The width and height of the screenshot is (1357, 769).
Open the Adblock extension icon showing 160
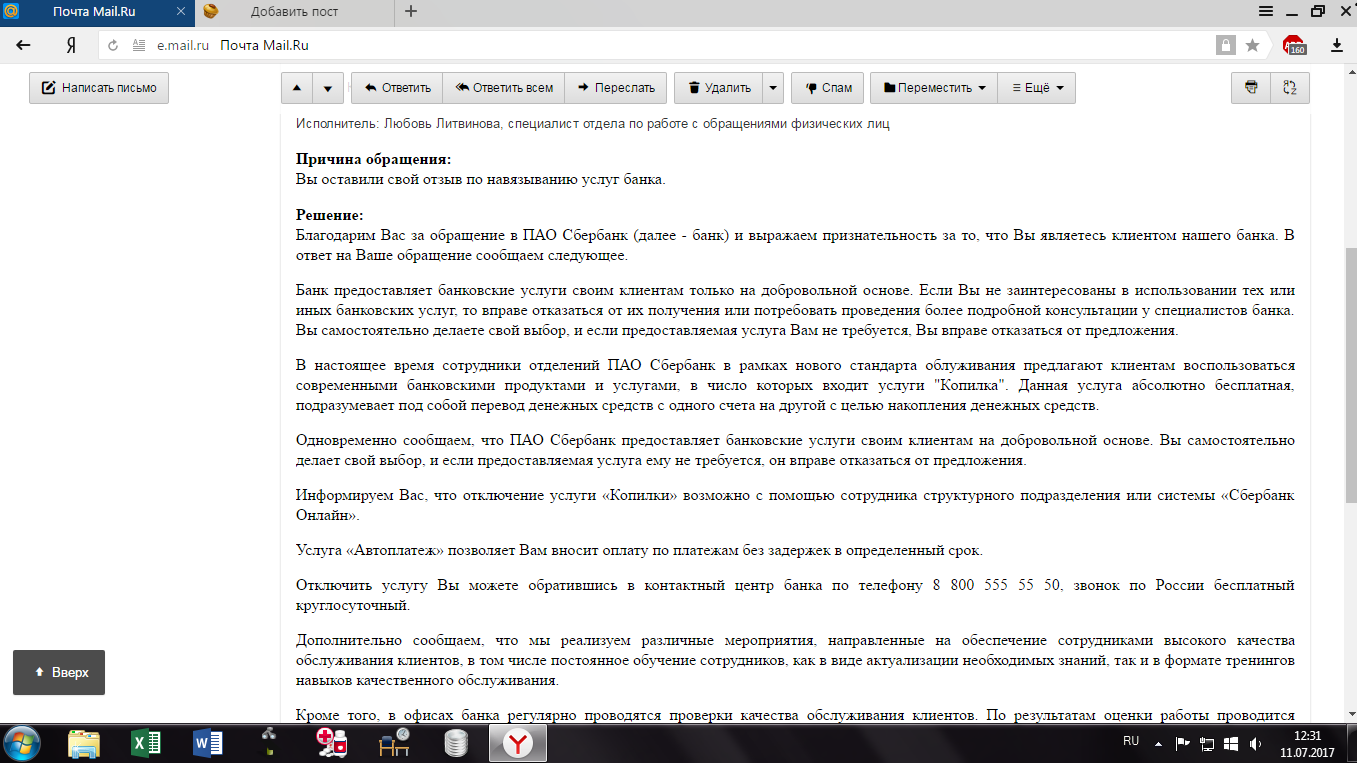click(x=1295, y=45)
